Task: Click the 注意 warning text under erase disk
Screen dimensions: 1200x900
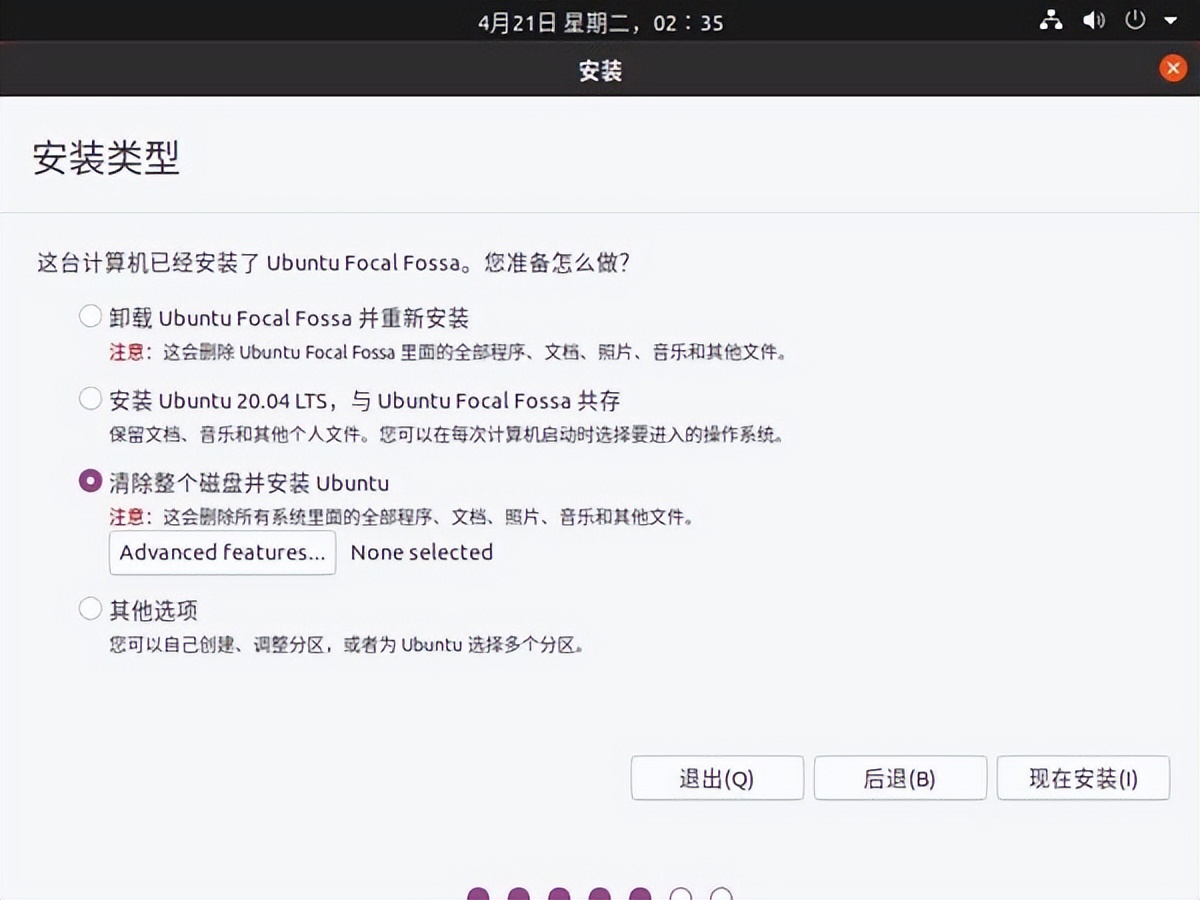Action: [x=127, y=517]
